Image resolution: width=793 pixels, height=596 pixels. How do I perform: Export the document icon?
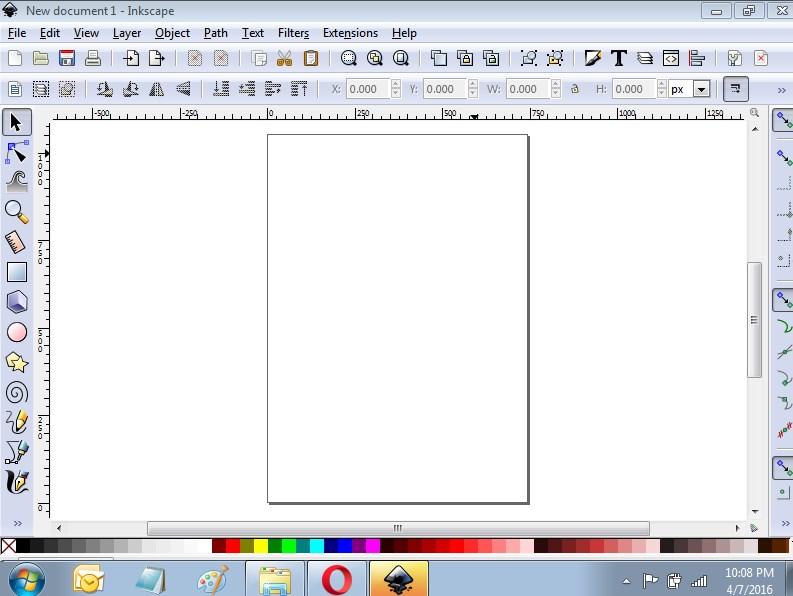click(x=157, y=58)
